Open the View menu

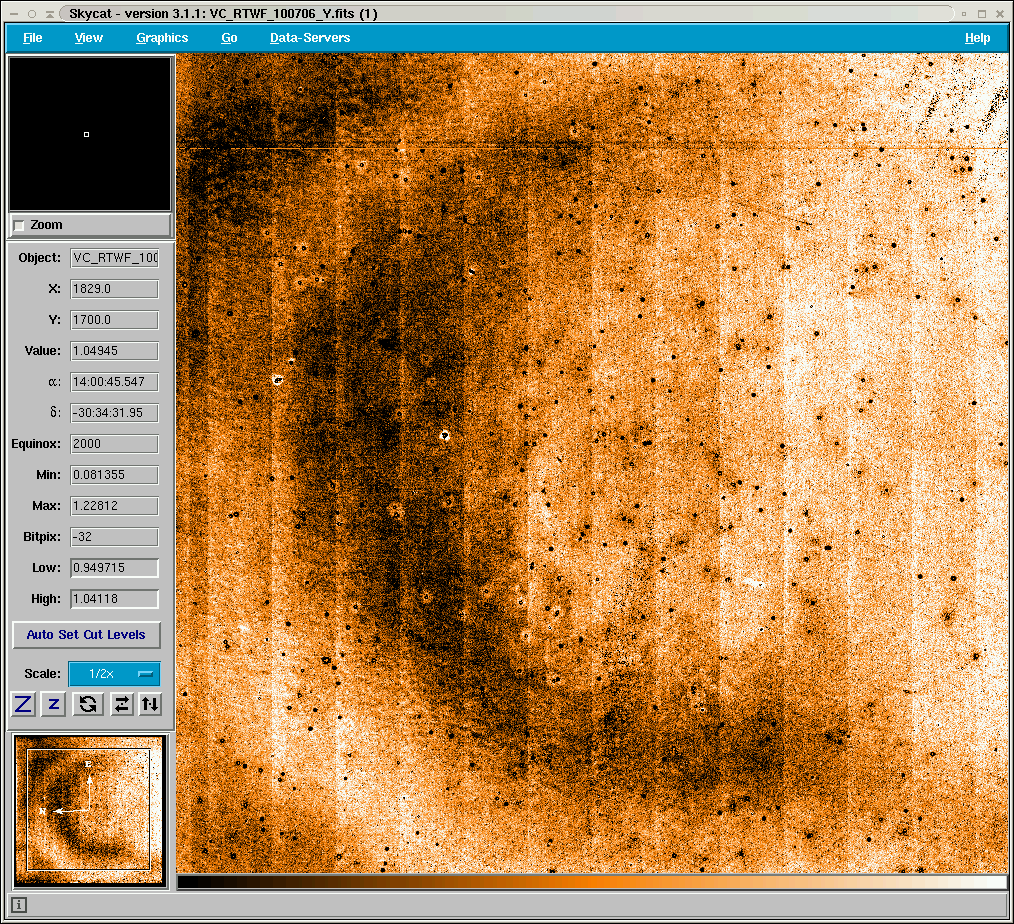tap(89, 38)
